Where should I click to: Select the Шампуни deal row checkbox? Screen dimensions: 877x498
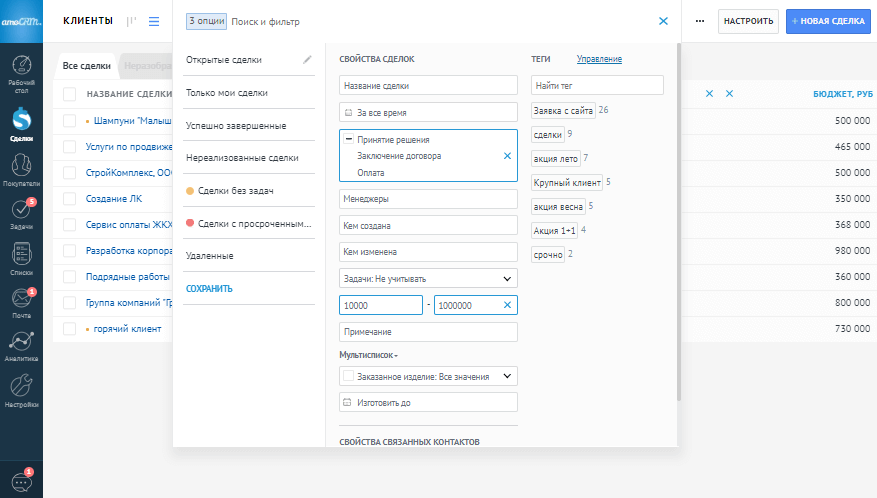pos(69,120)
